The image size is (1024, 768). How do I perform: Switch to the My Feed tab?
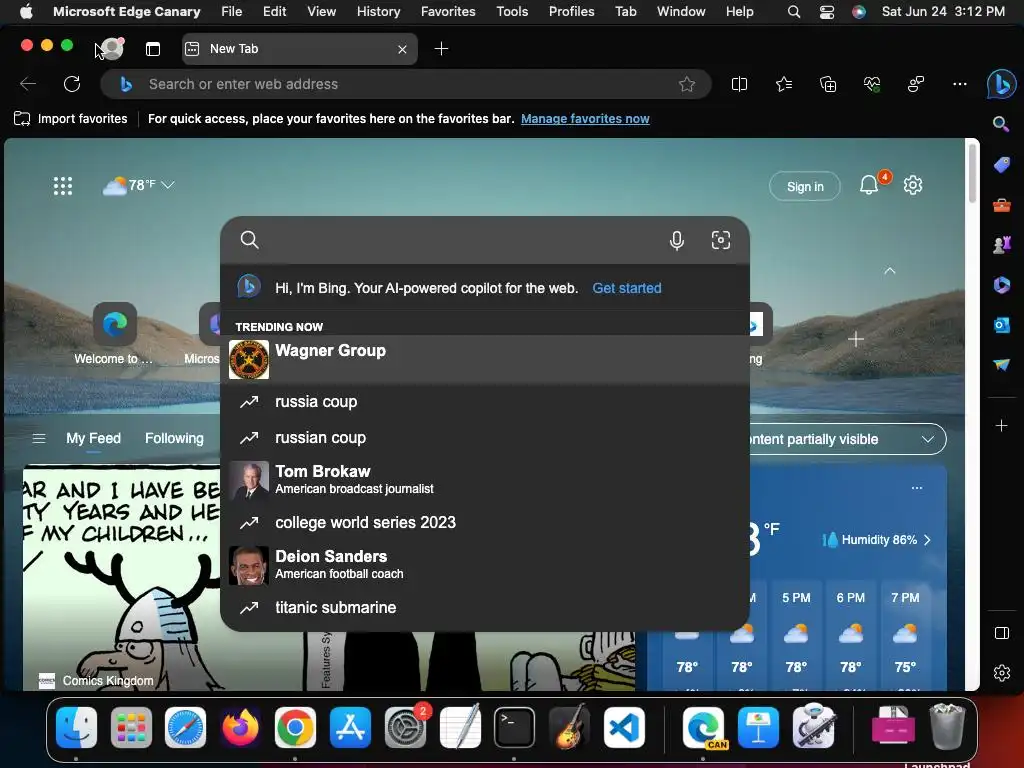93,438
